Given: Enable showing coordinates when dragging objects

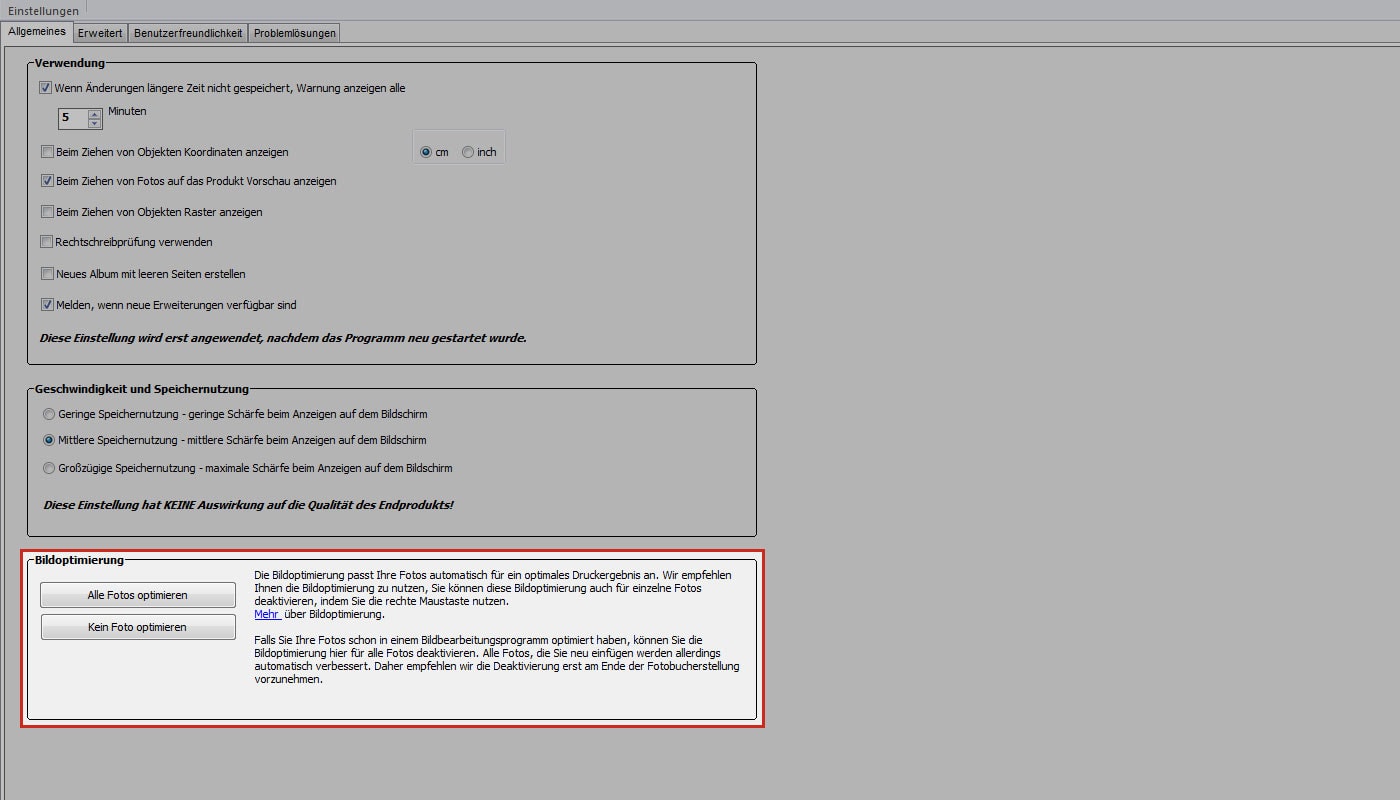Looking at the screenshot, I should [x=47, y=152].
